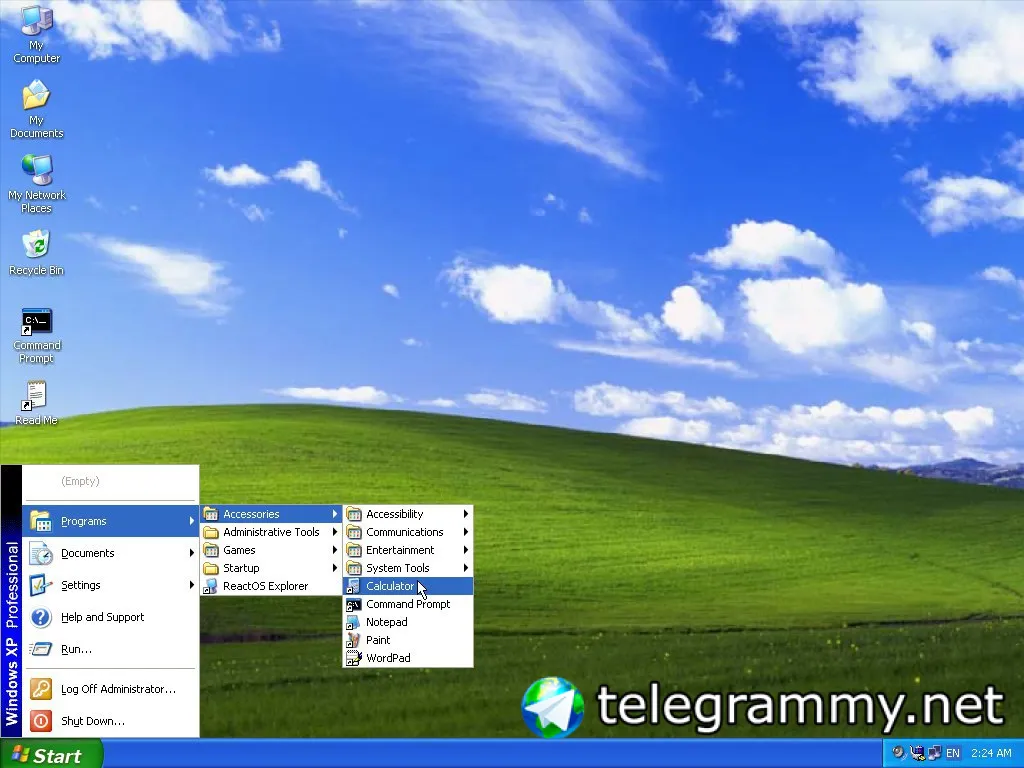Click the Paint icon in Accessories menu
Screen dimensions: 1024x768
[x=353, y=640]
